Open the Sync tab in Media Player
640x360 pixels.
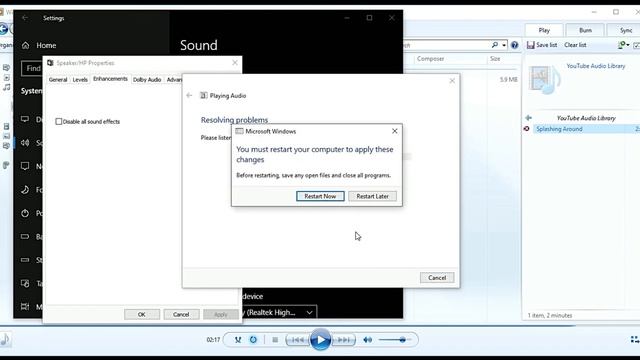[624, 30]
